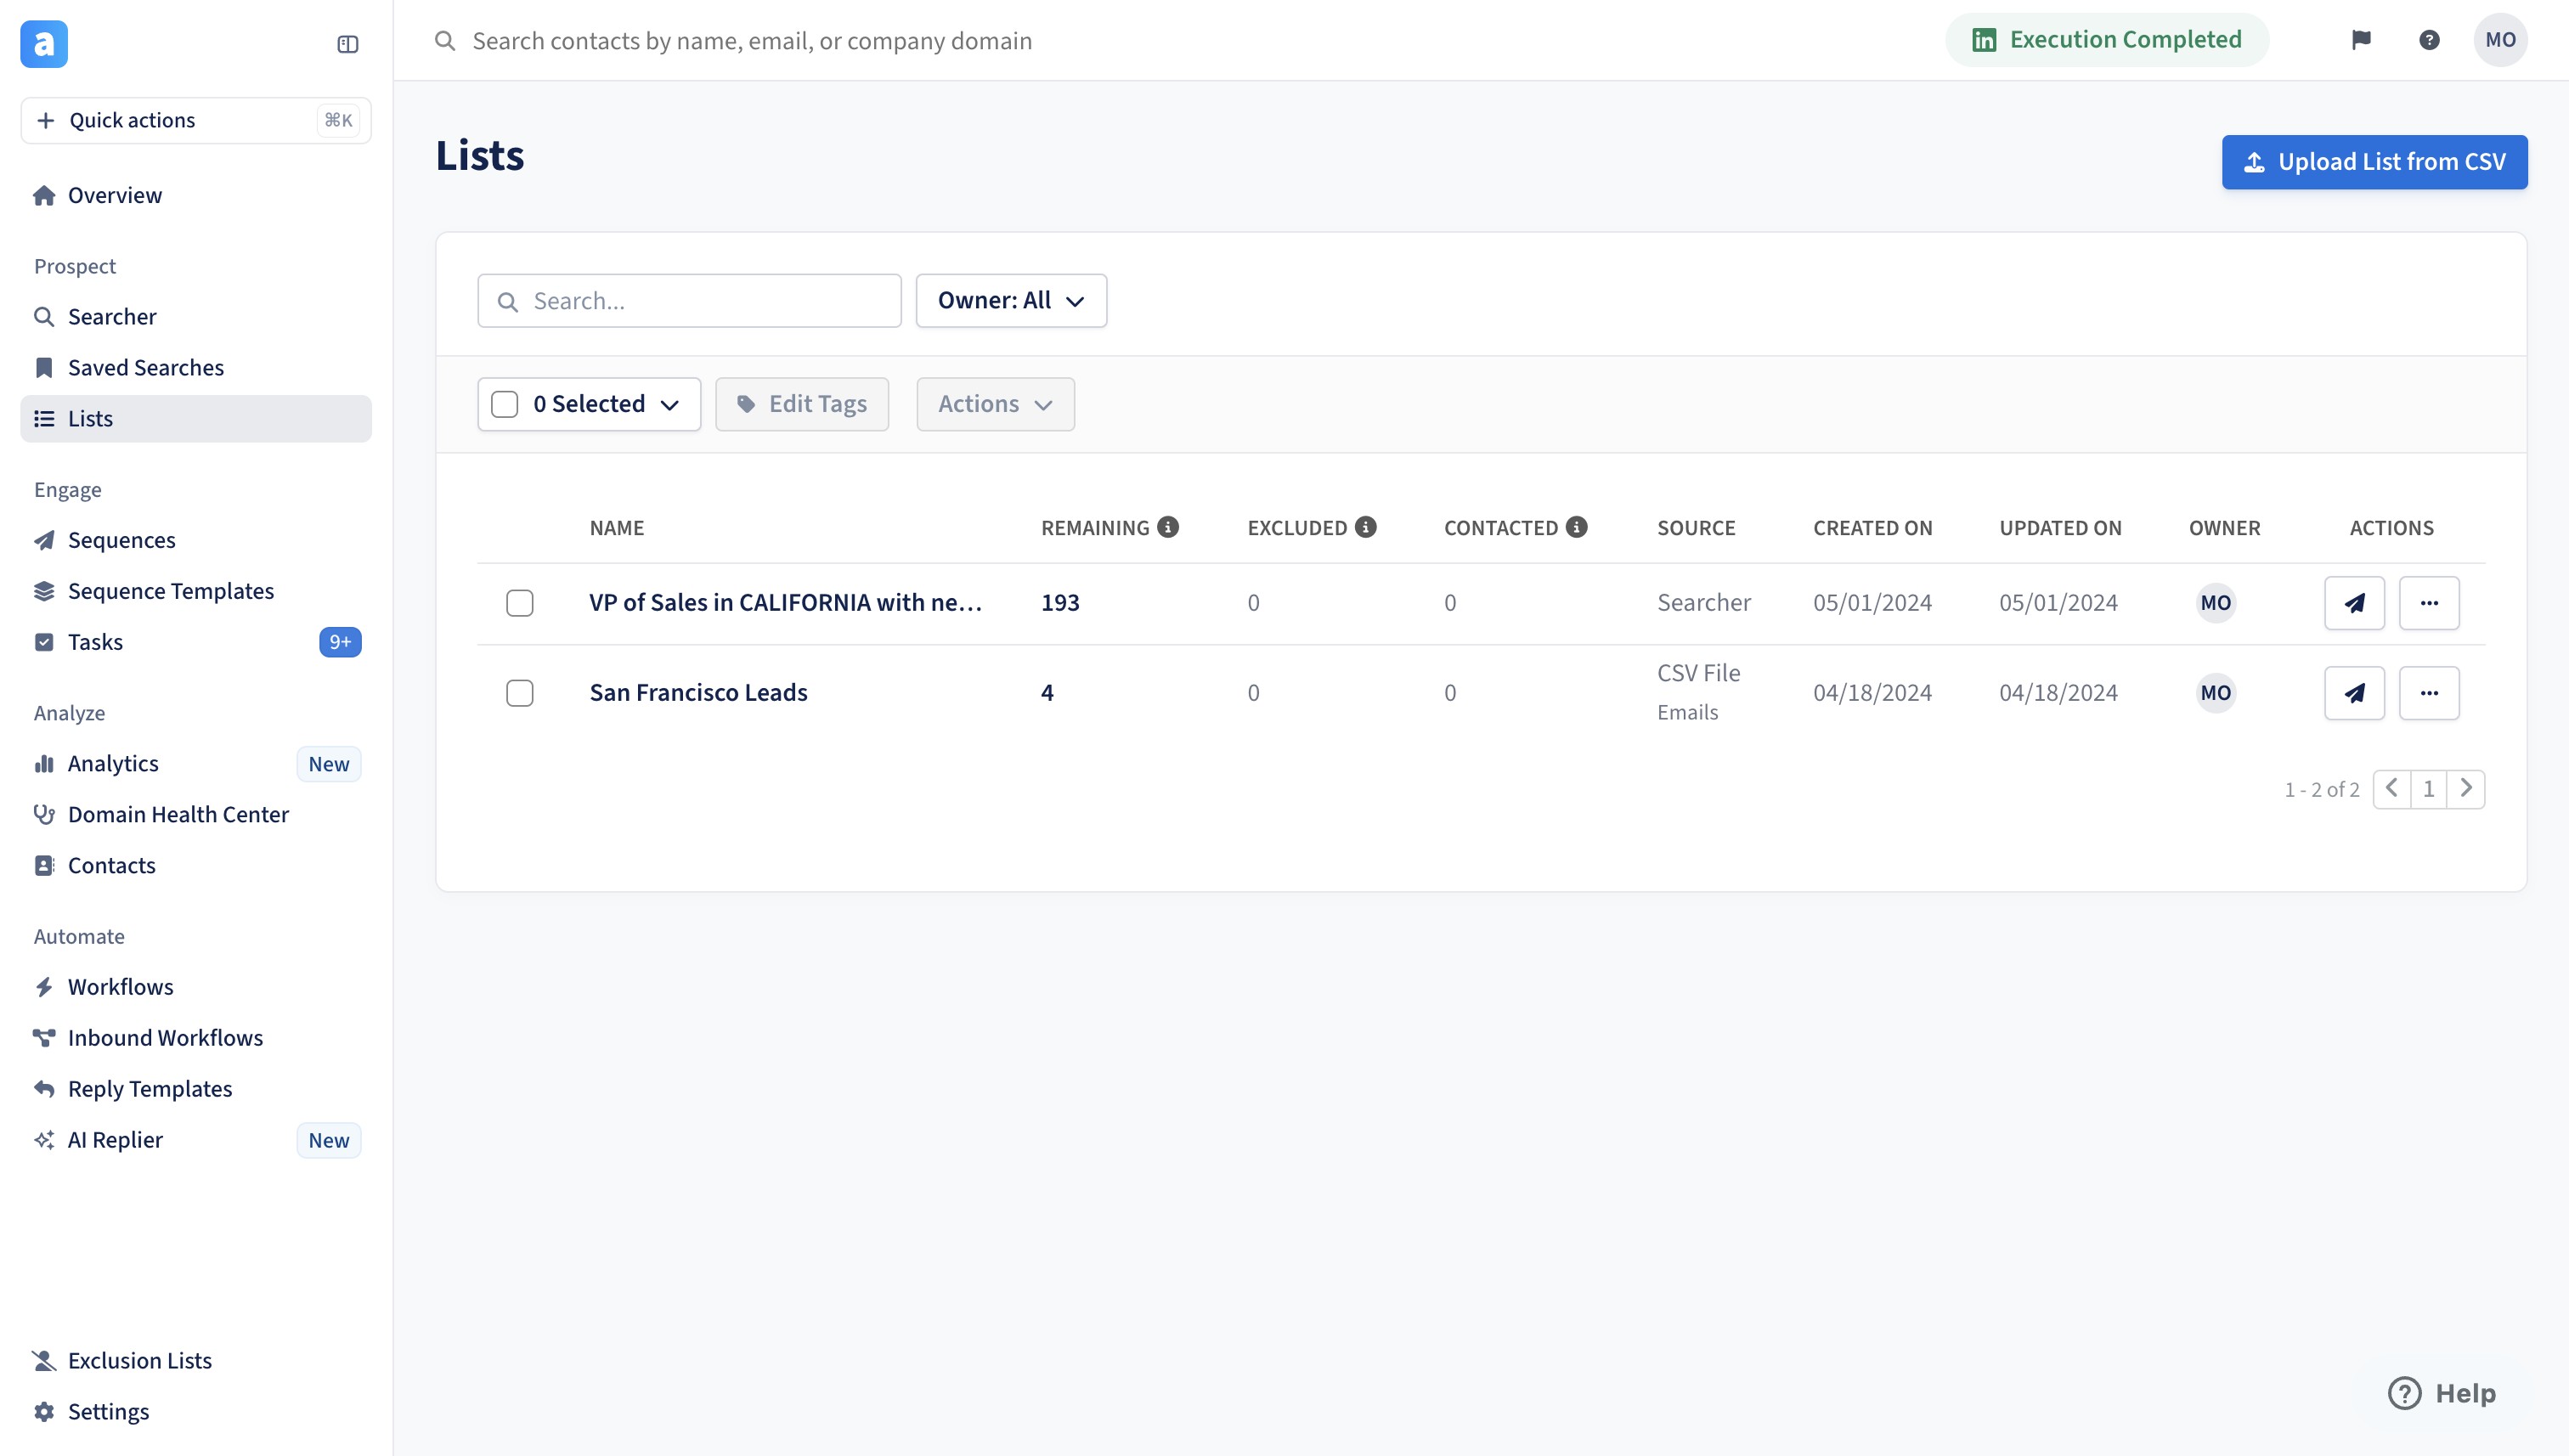Click the app logo icon
The height and width of the screenshot is (1456, 2569).
pos(44,44)
